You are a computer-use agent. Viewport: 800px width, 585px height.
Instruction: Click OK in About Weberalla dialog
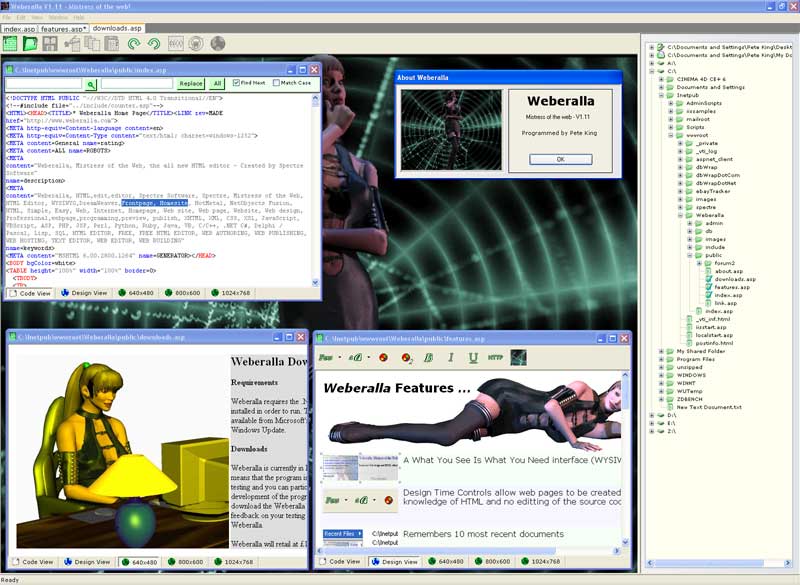coord(560,159)
